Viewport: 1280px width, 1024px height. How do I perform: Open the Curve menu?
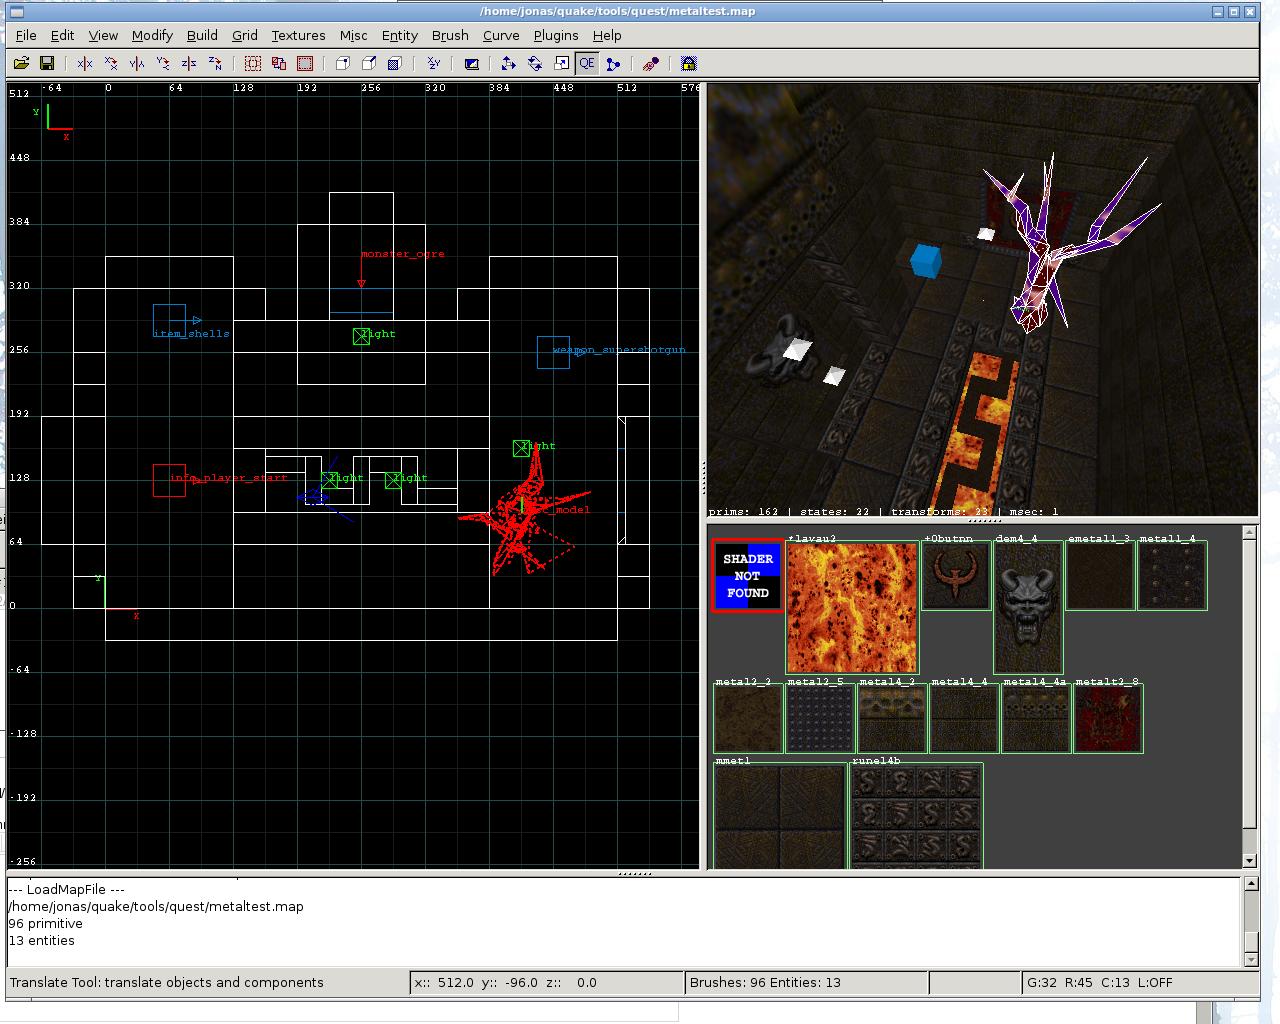click(501, 35)
